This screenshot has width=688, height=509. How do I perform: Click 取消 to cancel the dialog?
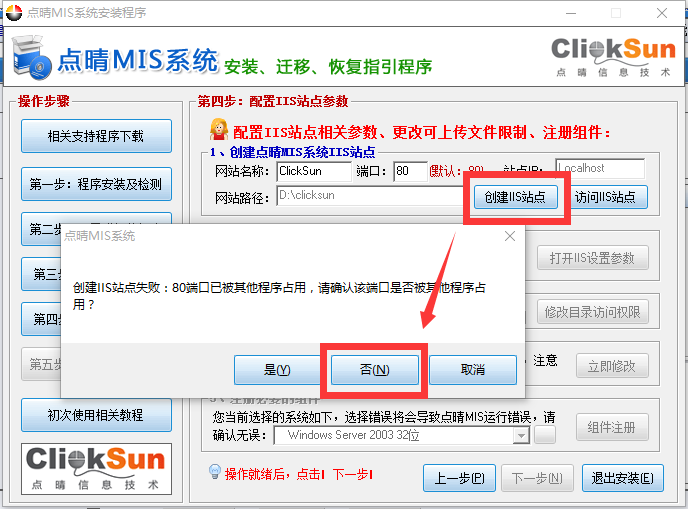tap(472, 370)
